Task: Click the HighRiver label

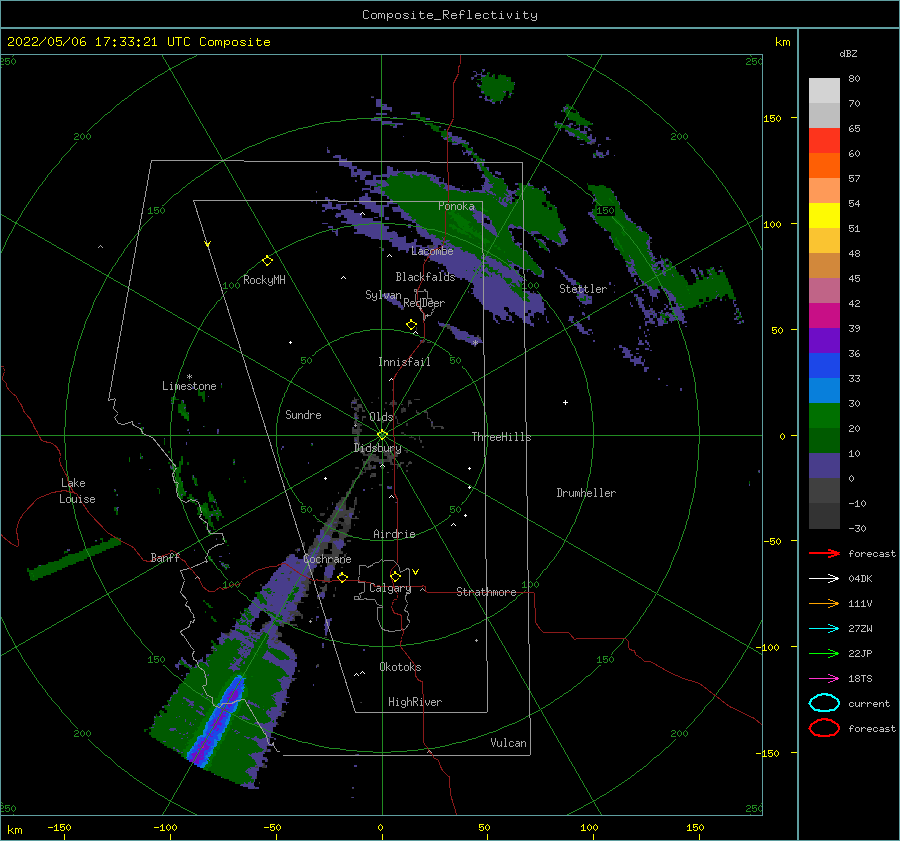Action: tap(415, 702)
